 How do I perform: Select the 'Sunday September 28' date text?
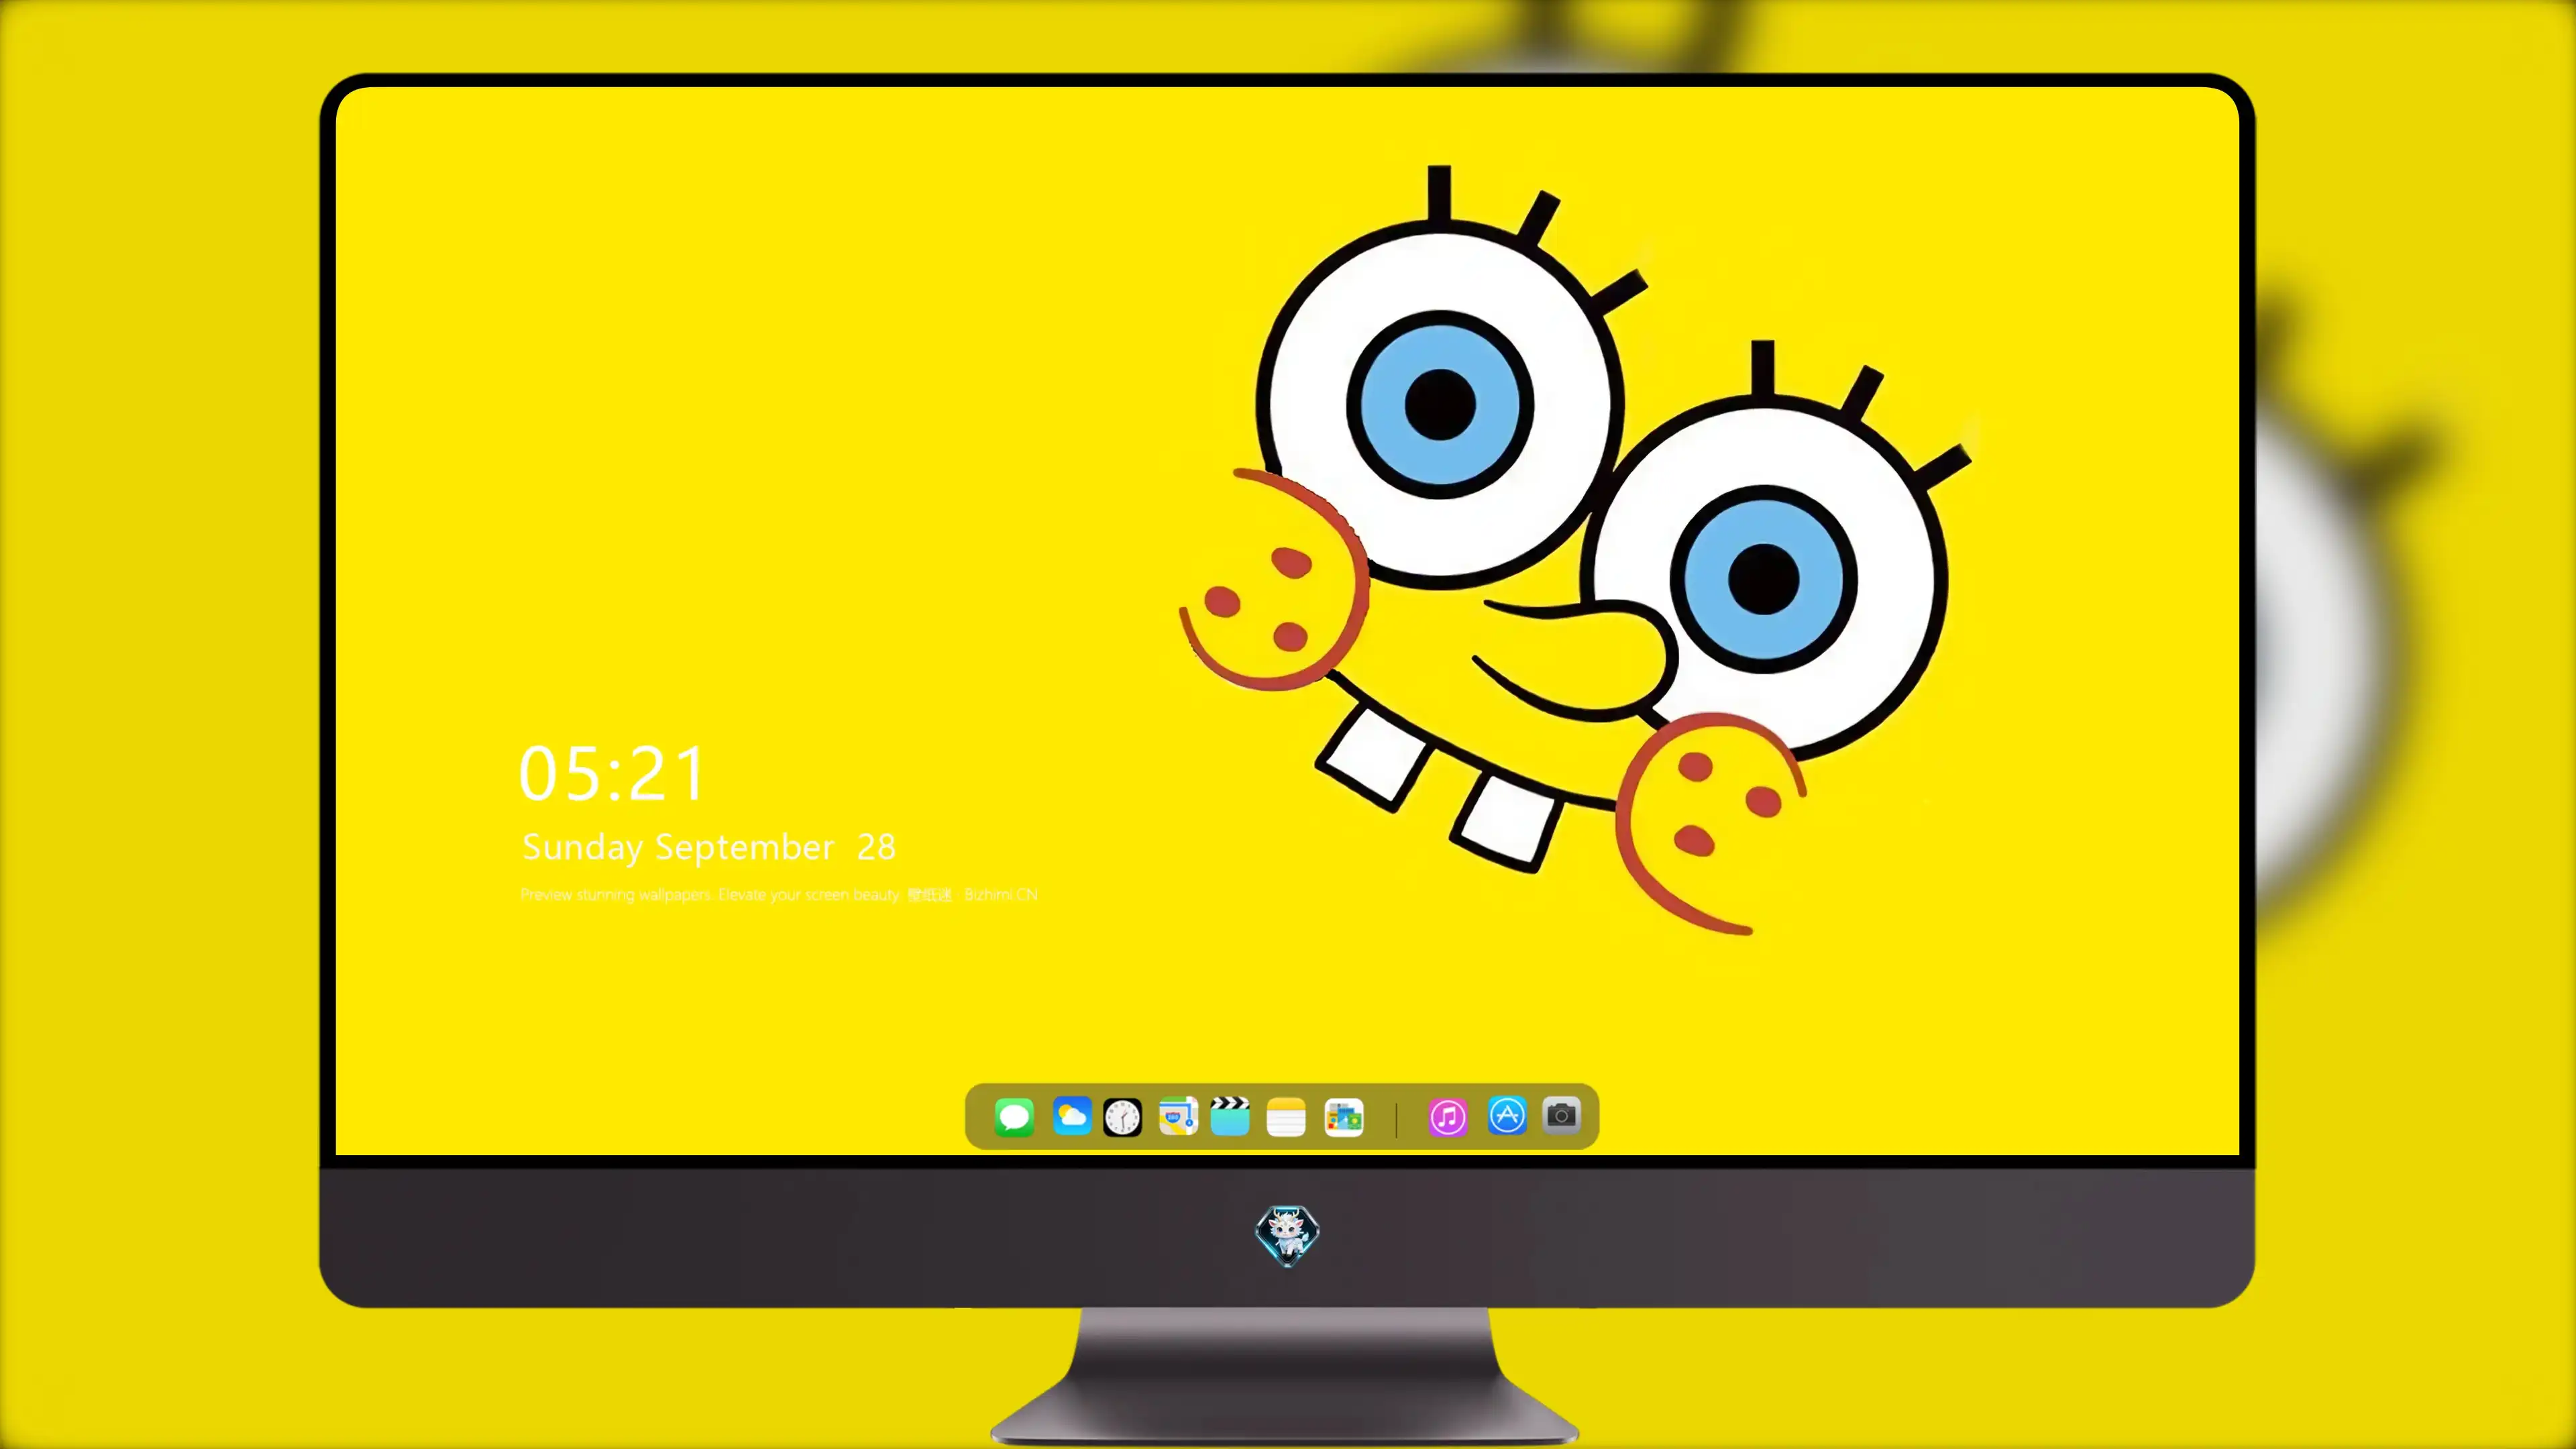pyautogui.click(x=708, y=847)
